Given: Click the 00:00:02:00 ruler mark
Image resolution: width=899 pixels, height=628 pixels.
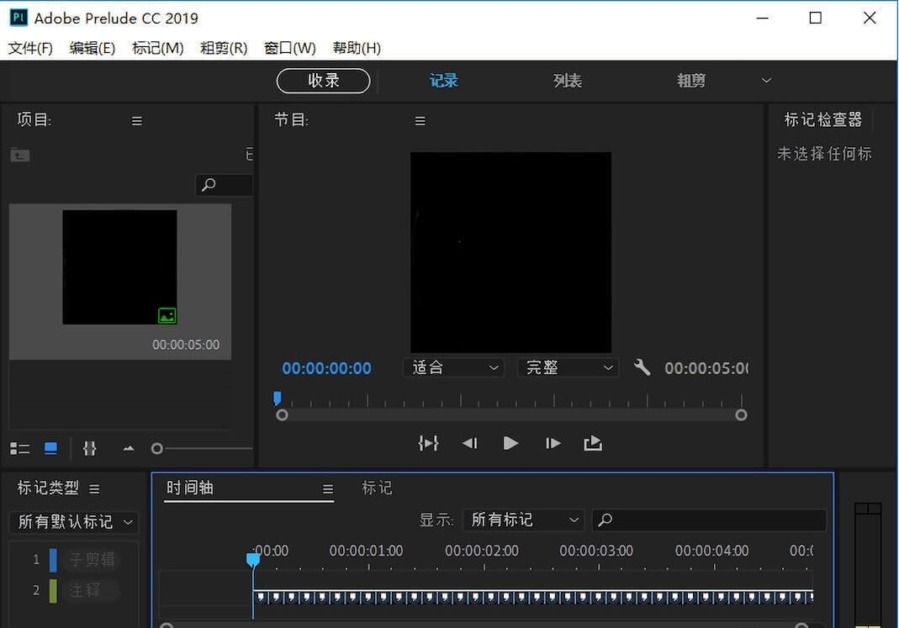Looking at the screenshot, I should tap(482, 551).
